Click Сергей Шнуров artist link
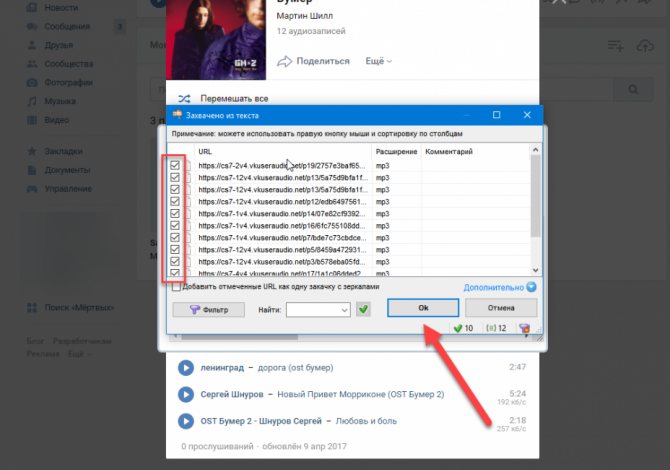Viewport: 670px width, 470px height. point(232,394)
